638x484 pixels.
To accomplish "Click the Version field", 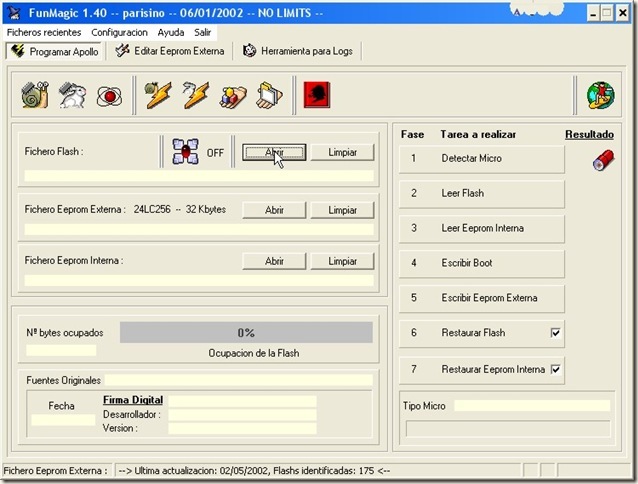I will (x=242, y=428).
